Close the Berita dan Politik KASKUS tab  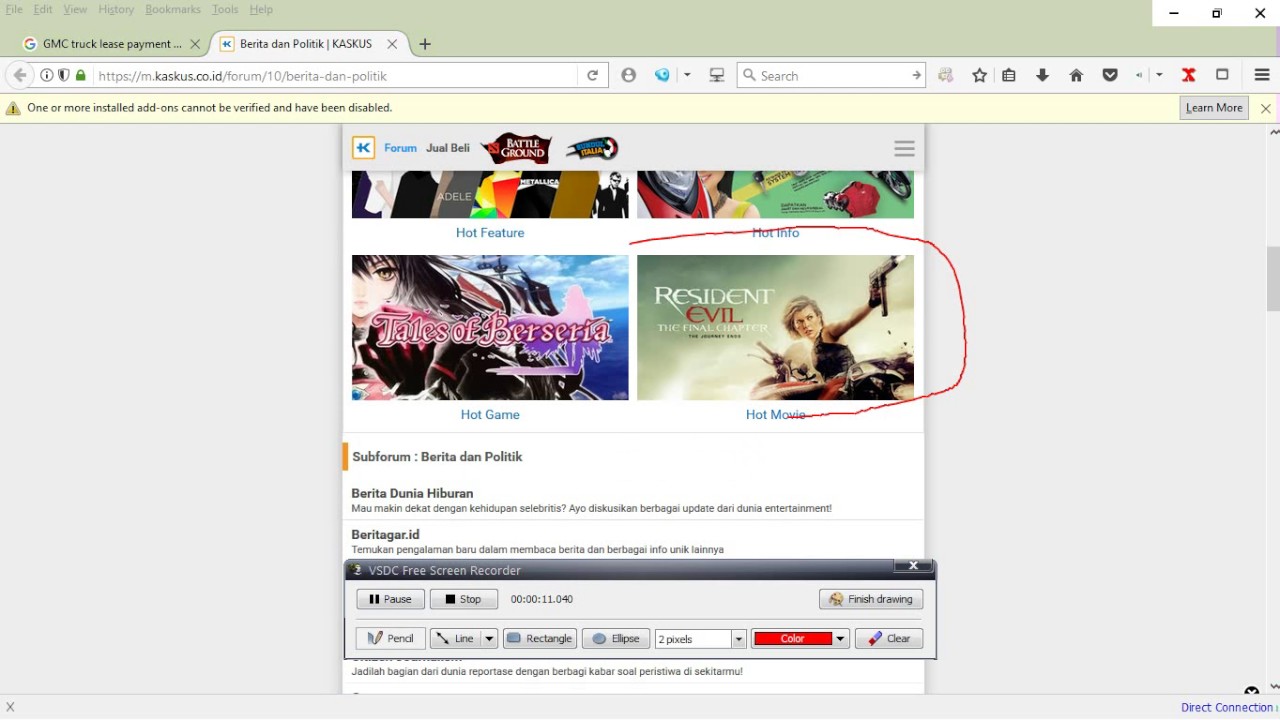(x=392, y=44)
